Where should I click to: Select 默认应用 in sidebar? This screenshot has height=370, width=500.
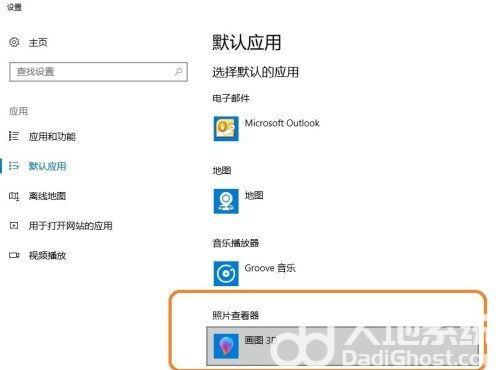(47, 166)
